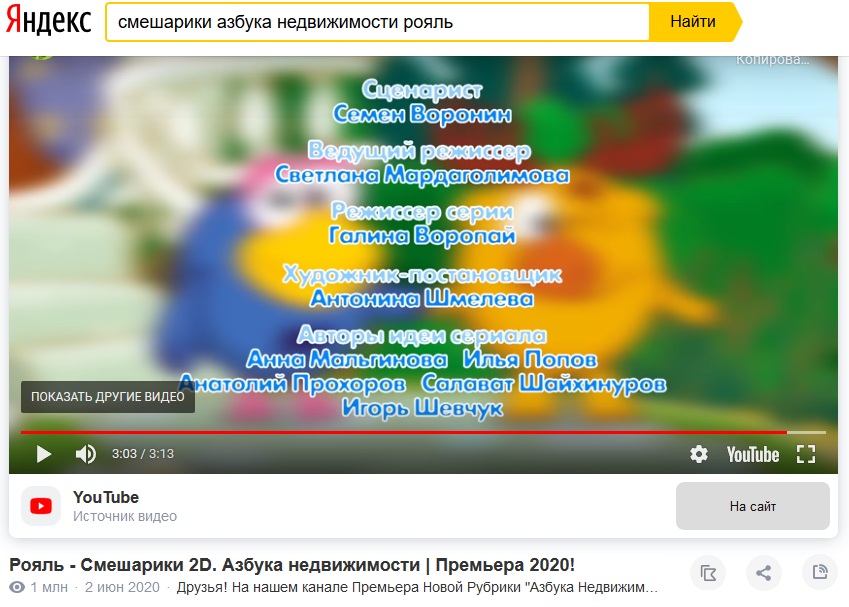Click Источник видео caption
The image size is (849, 607).
click(125, 516)
